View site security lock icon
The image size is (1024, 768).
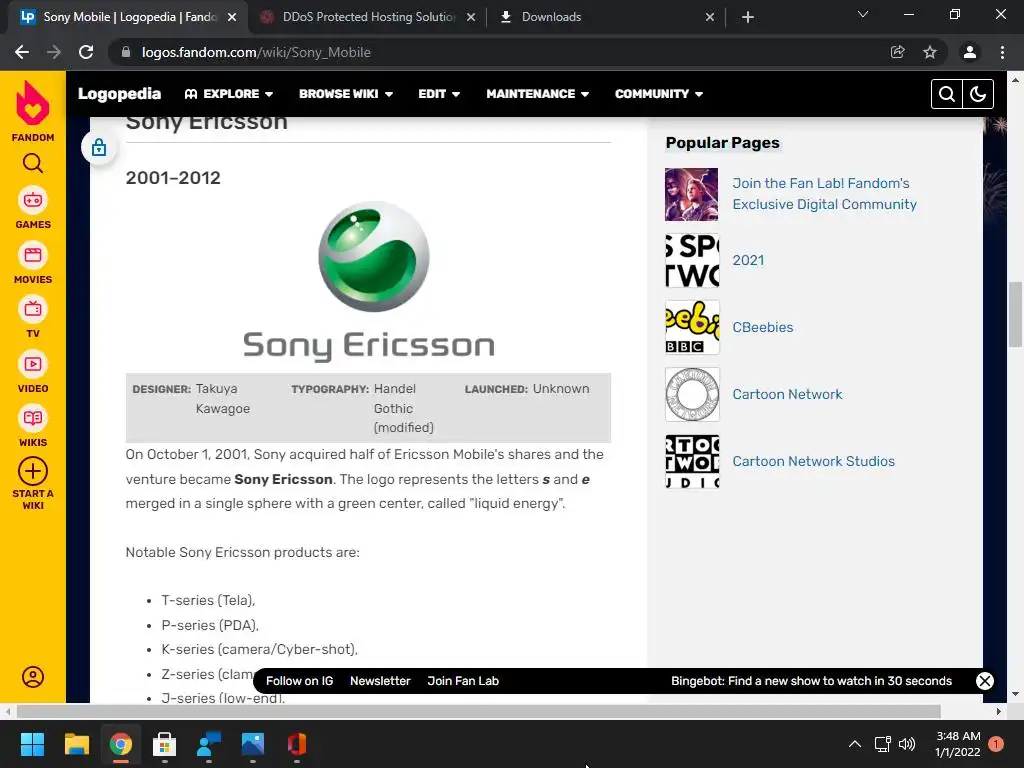[126, 52]
